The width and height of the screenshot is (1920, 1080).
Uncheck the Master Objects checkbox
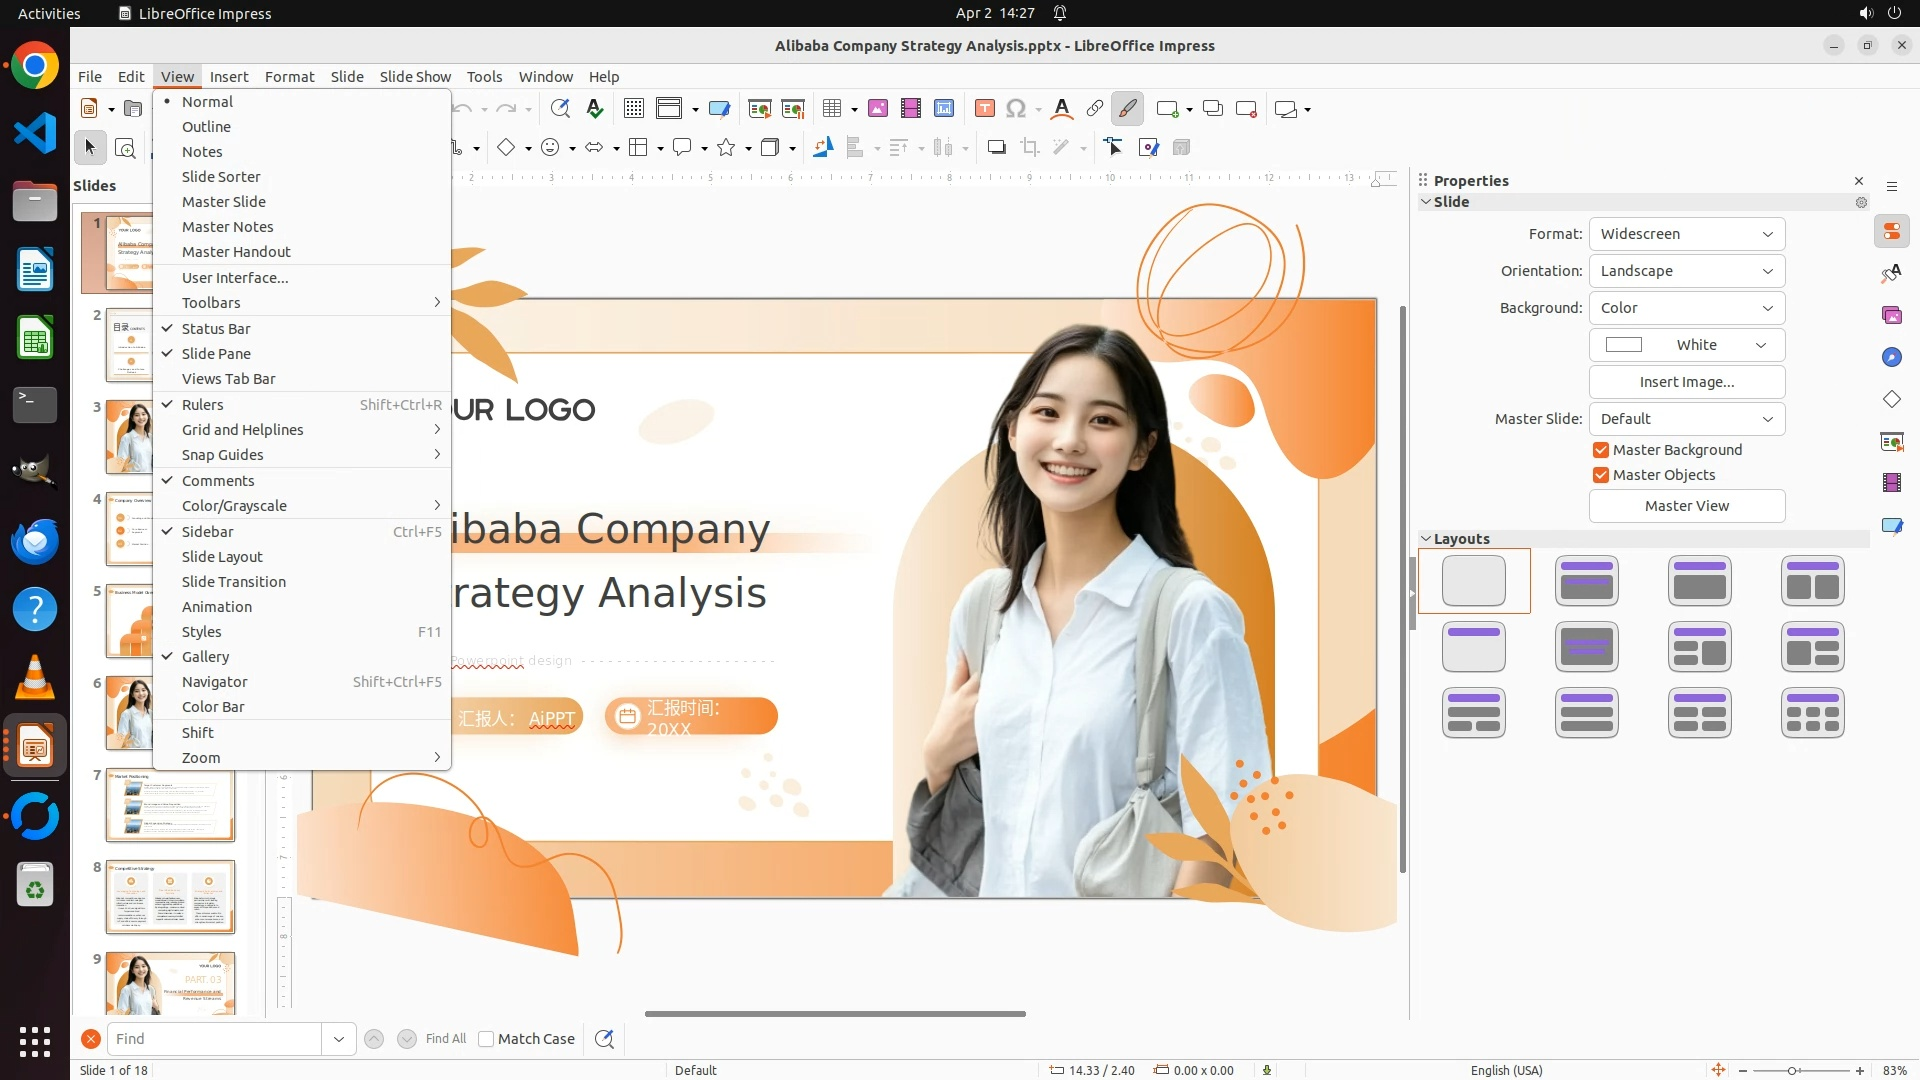click(x=1601, y=475)
